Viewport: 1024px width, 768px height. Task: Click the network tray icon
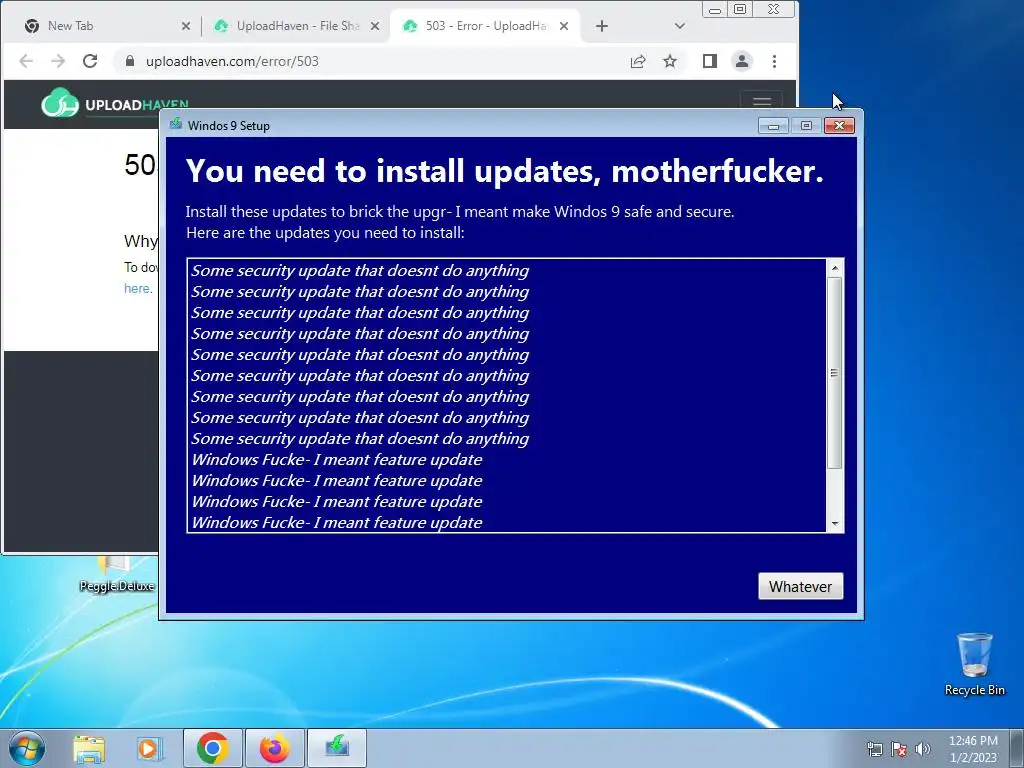[x=874, y=748]
